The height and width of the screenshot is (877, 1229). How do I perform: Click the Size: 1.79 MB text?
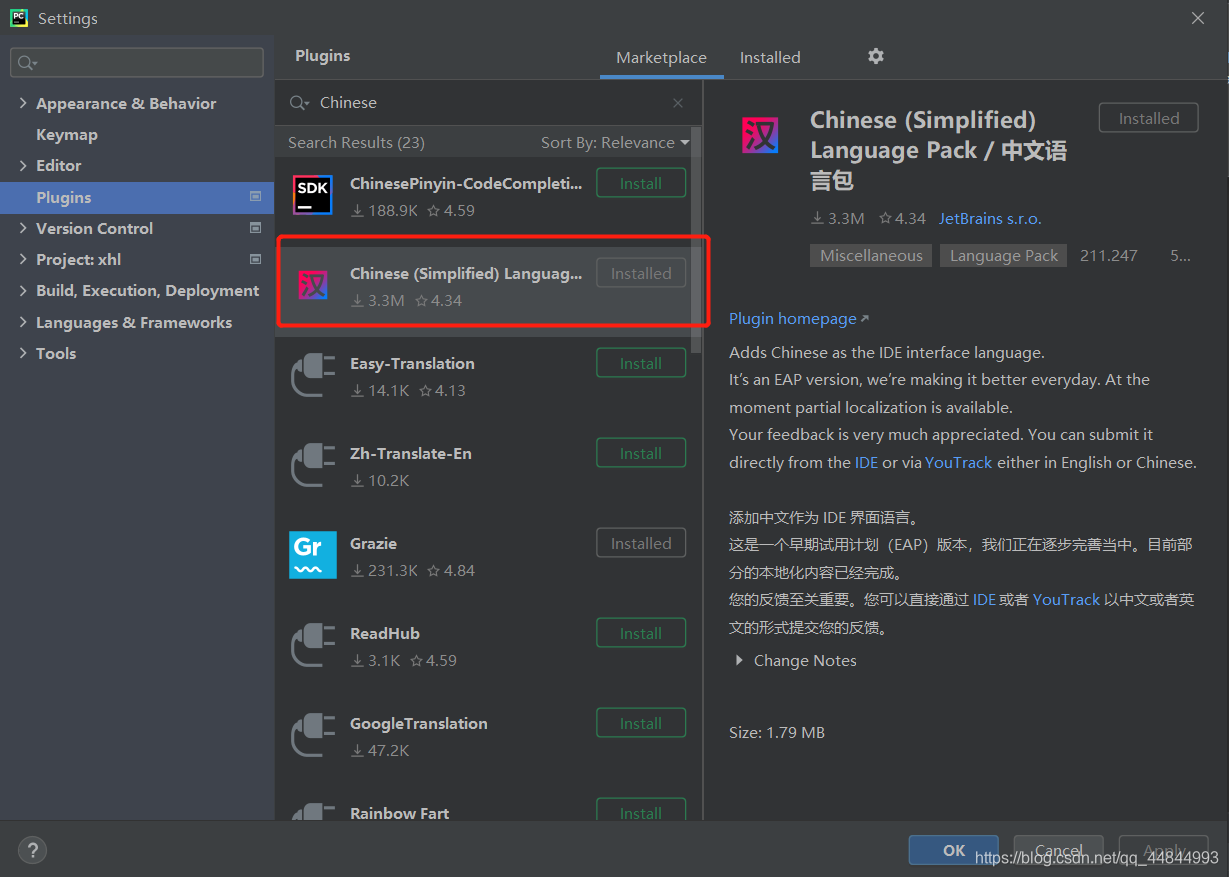point(777,732)
